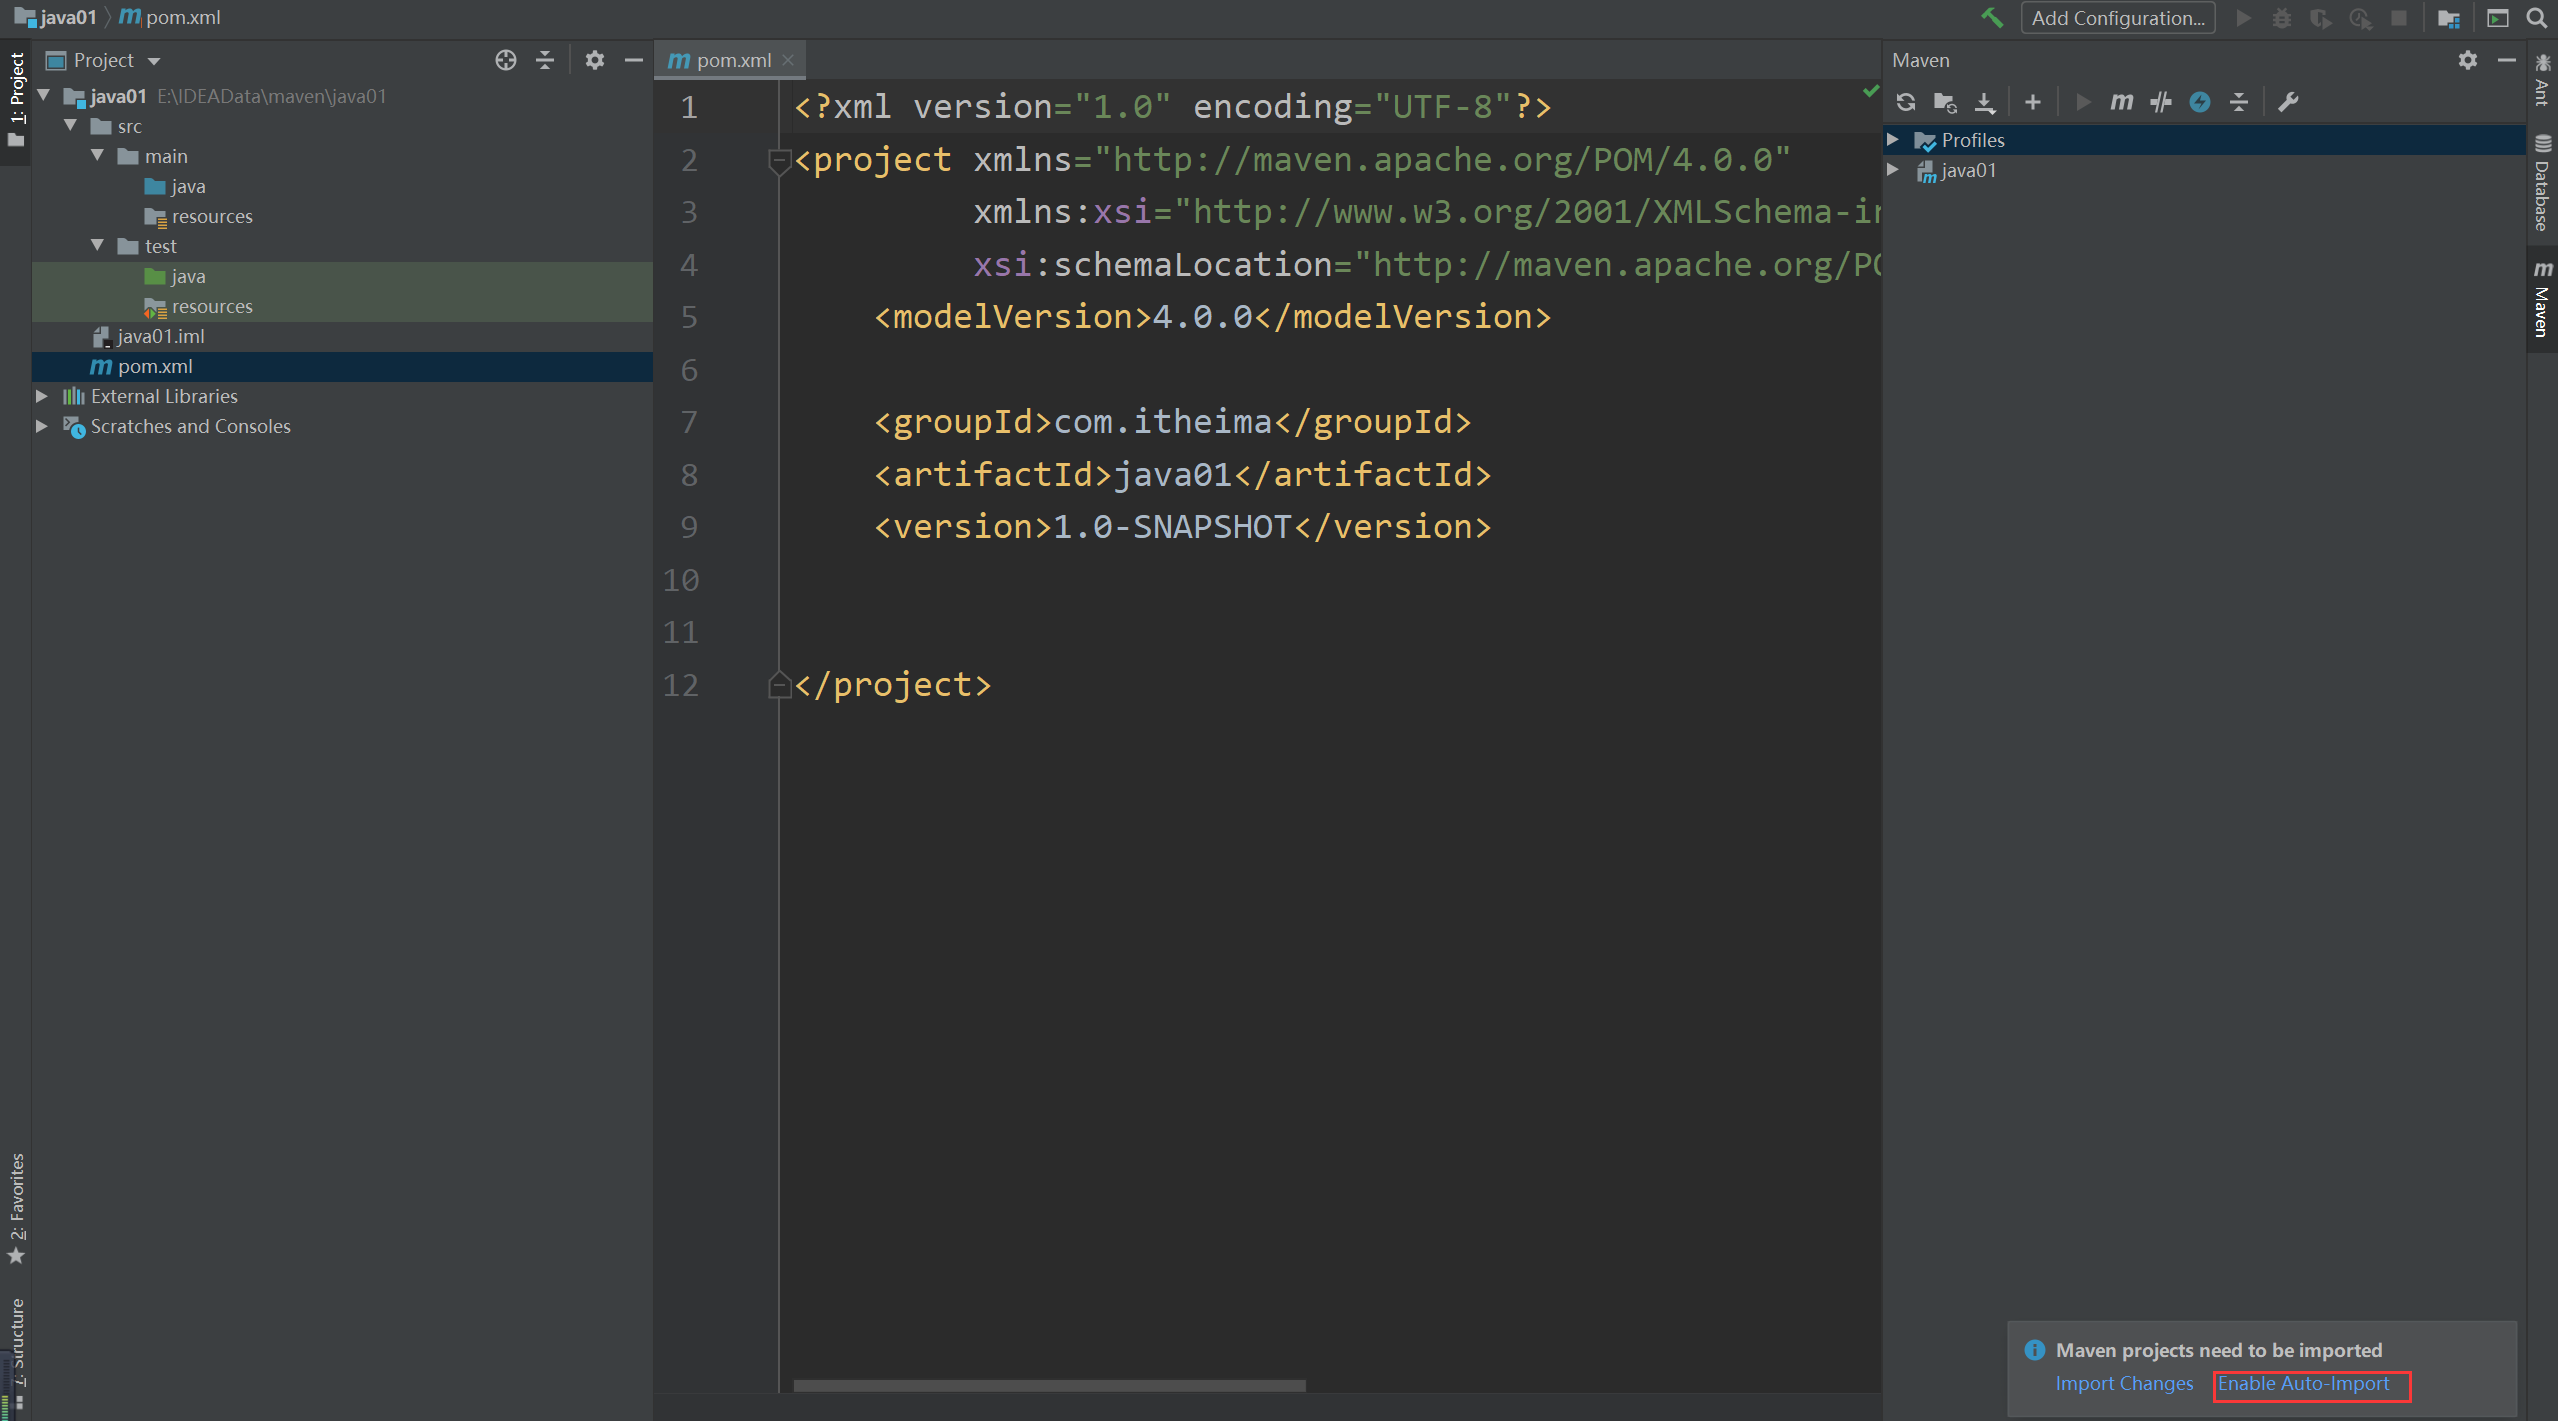Open the Project view dropdown
The height and width of the screenshot is (1421, 2558).
coord(154,62)
